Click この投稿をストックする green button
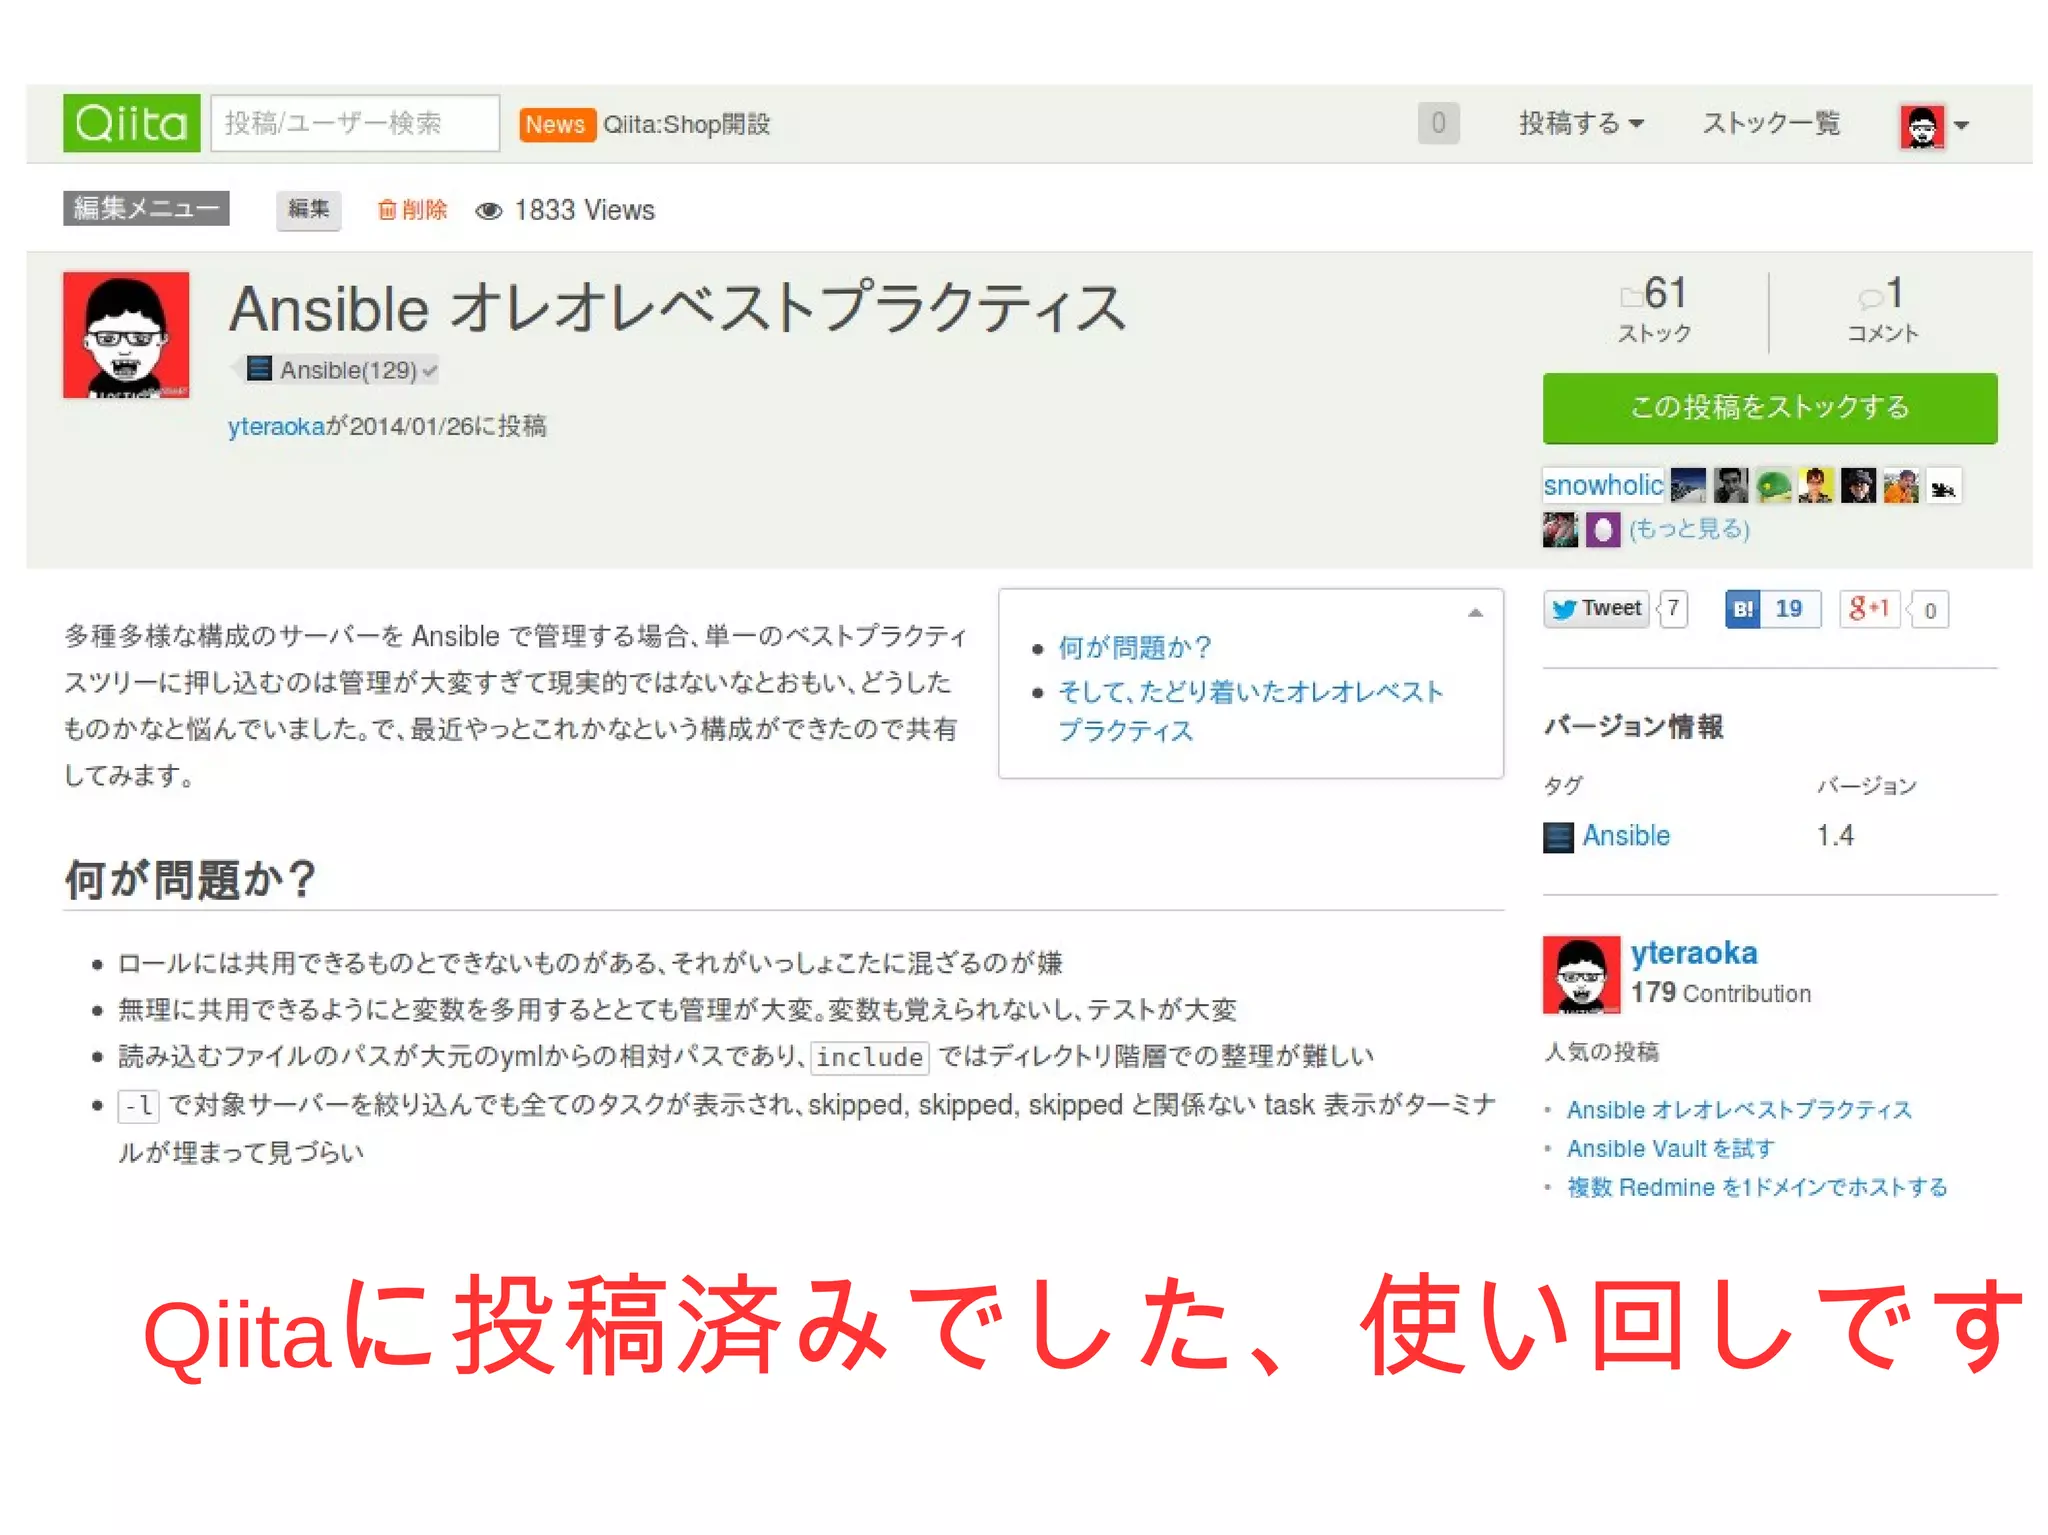Viewport: 2048px width, 1535px height. [x=1770, y=408]
